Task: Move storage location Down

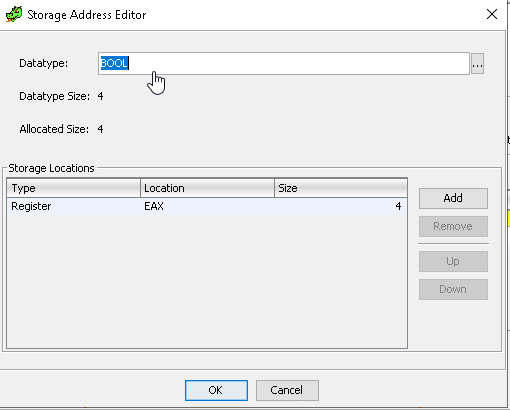Action: click(x=453, y=289)
